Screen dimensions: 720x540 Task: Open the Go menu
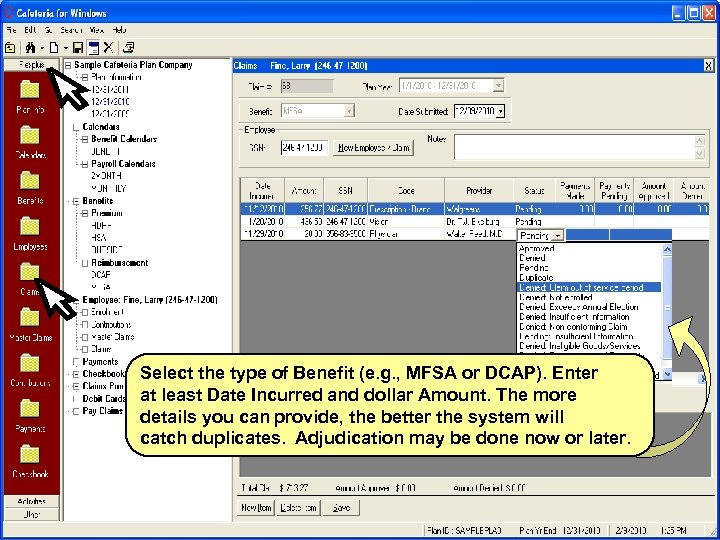click(x=49, y=30)
